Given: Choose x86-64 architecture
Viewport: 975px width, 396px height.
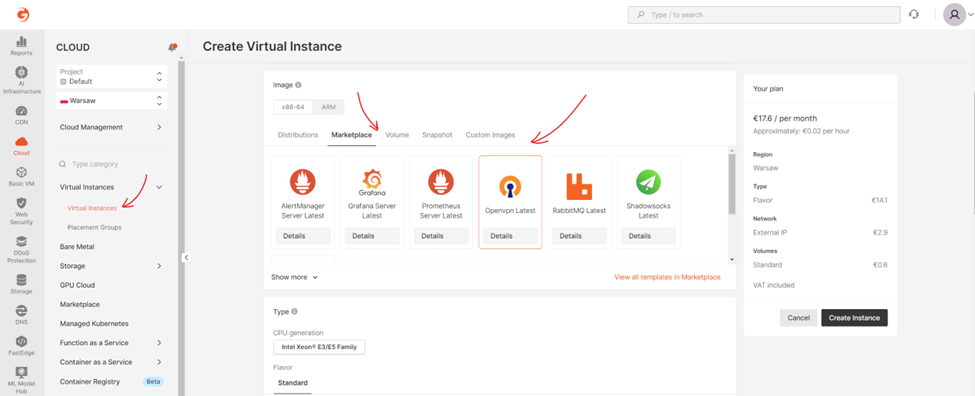Looking at the screenshot, I should point(293,107).
